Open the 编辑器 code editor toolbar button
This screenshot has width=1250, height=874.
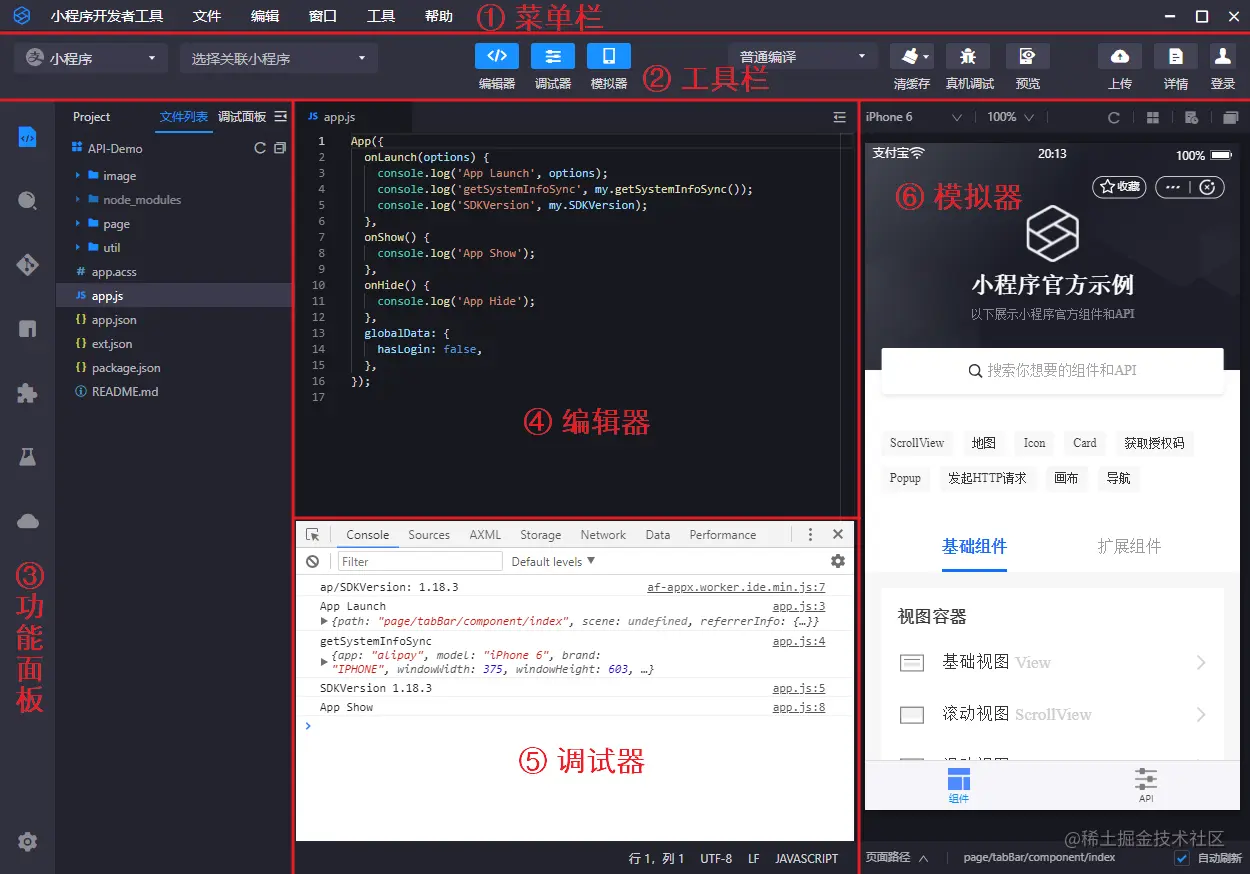click(x=496, y=56)
